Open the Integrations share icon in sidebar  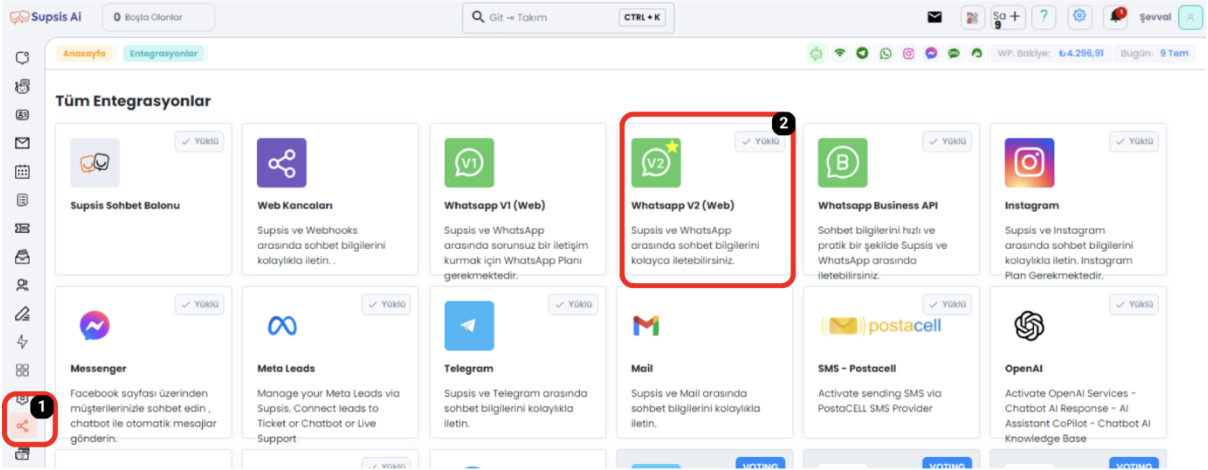point(22,427)
